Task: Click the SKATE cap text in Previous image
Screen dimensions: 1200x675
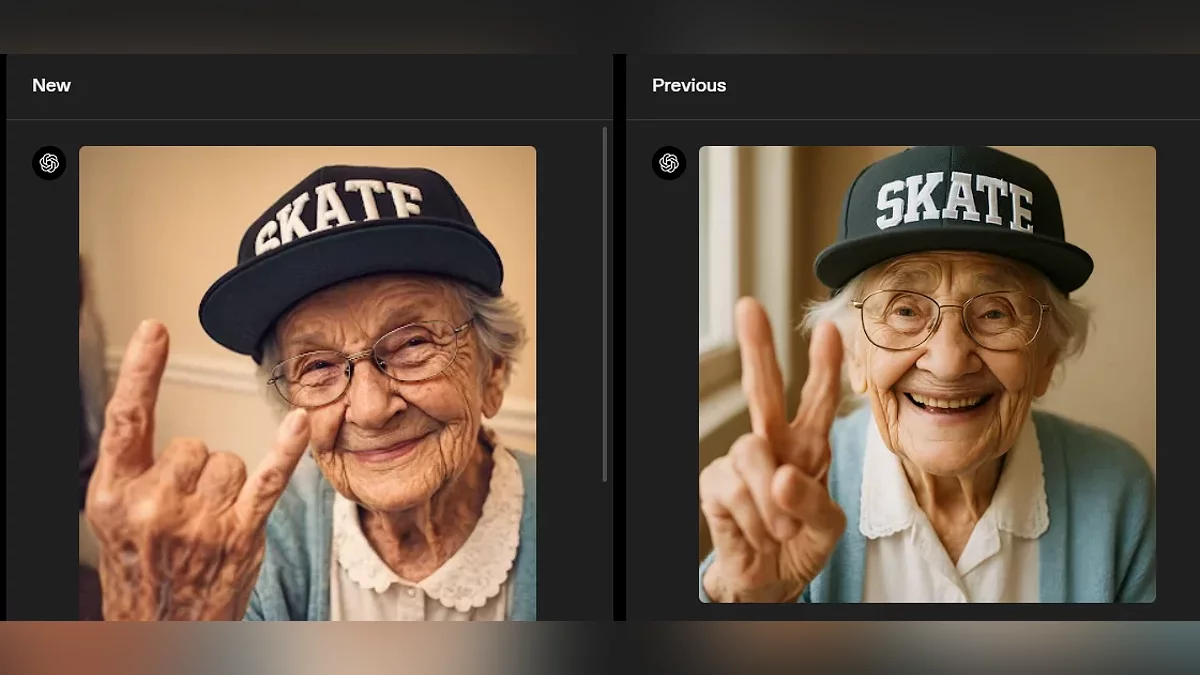Action: (x=953, y=202)
